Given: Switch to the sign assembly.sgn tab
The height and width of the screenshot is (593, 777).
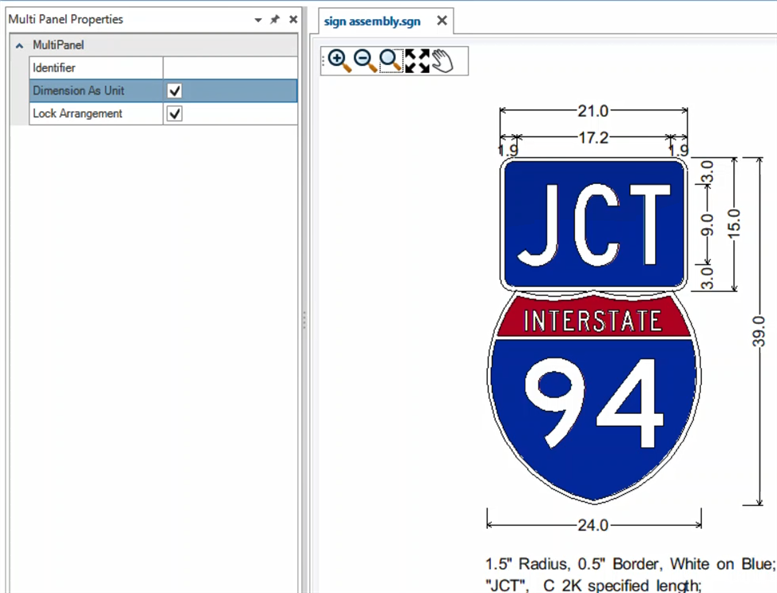Looking at the screenshot, I should [x=372, y=21].
